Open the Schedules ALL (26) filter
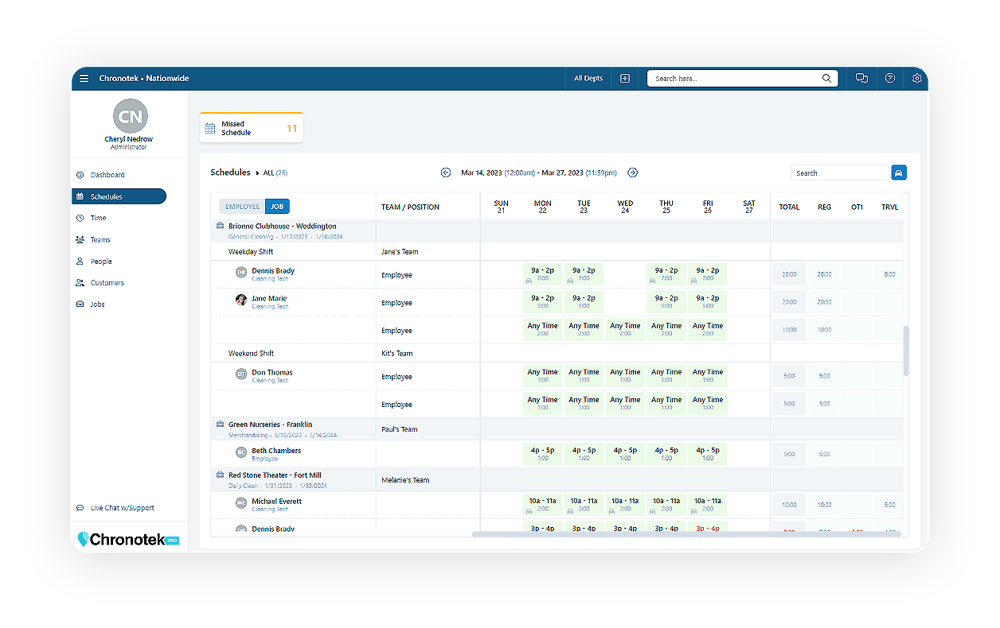 tap(276, 173)
